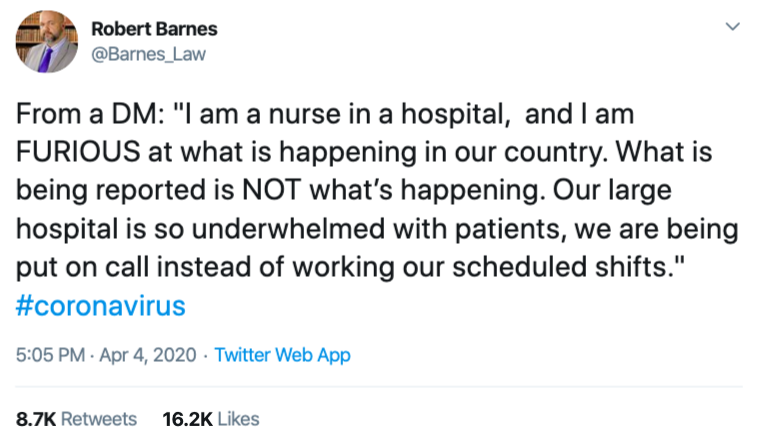Screen dimensions: 757x445
Task: Open the Twitter Web App source link
Action: (x=283, y=354)
